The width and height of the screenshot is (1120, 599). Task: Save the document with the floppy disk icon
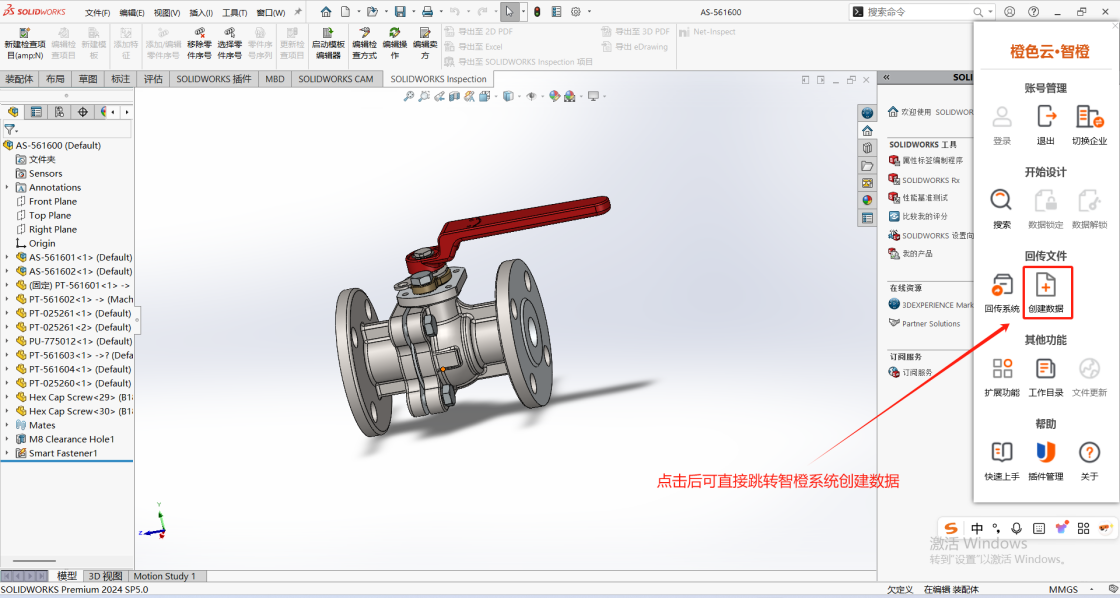click(400, 12)
